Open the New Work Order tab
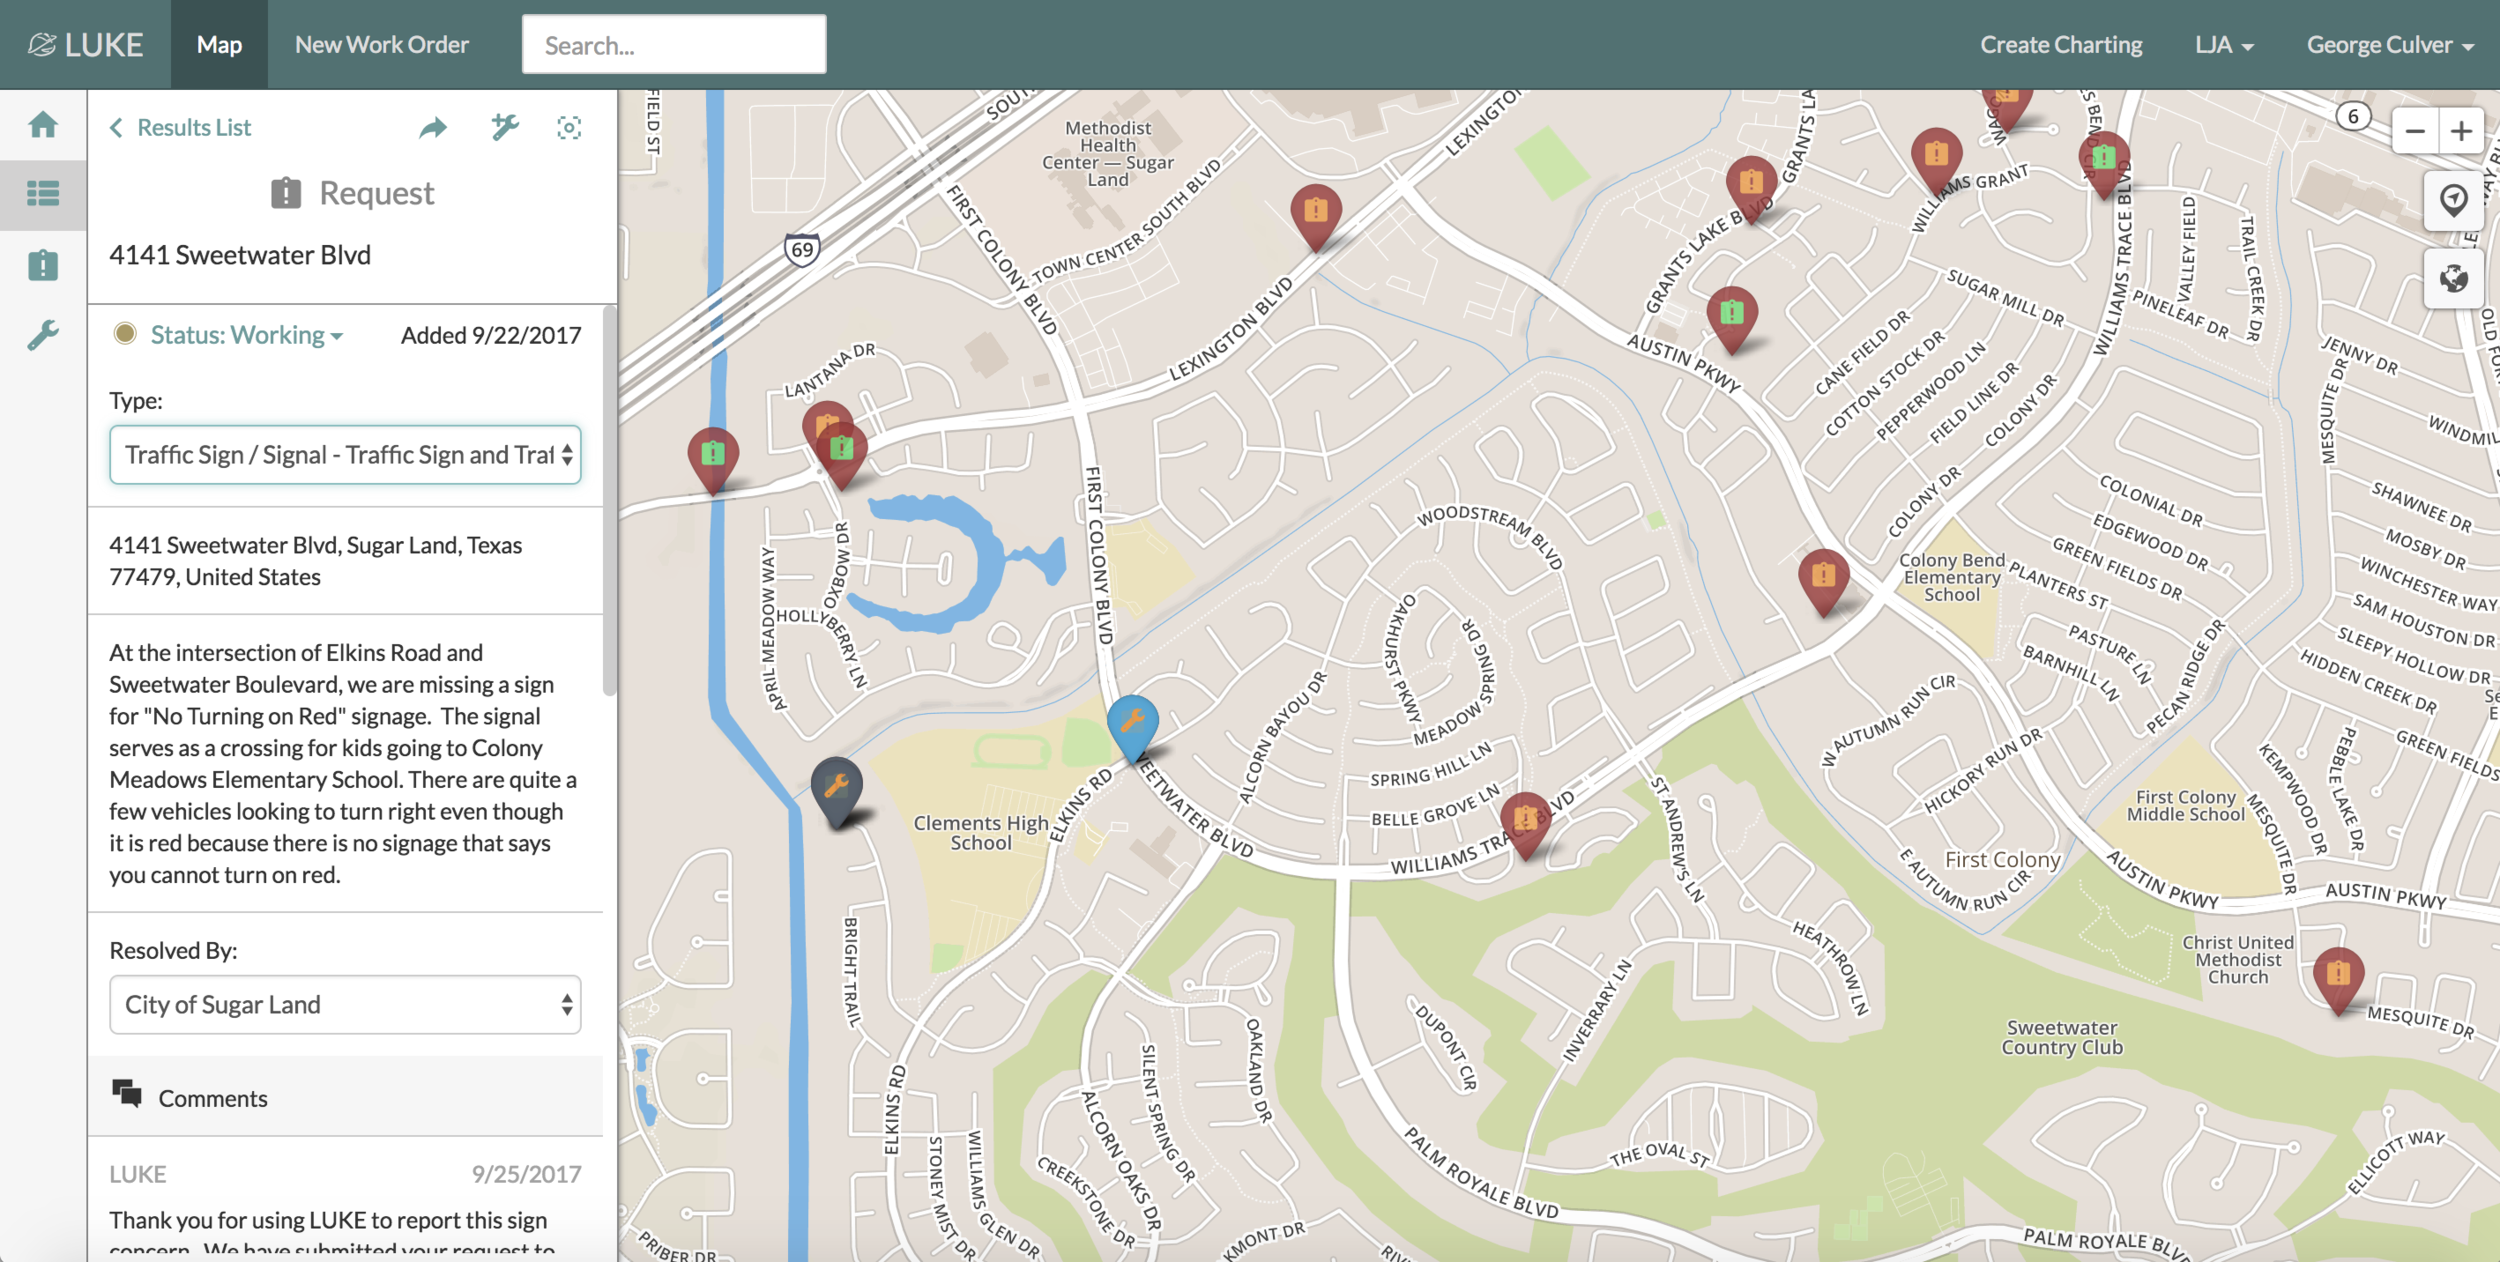This screenshot has height=1262, width=2500. [381, 45]
